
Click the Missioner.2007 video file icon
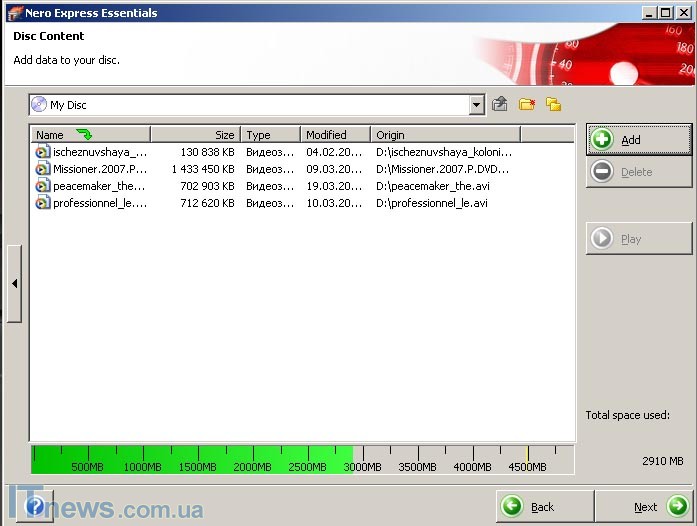coord(42,169)
